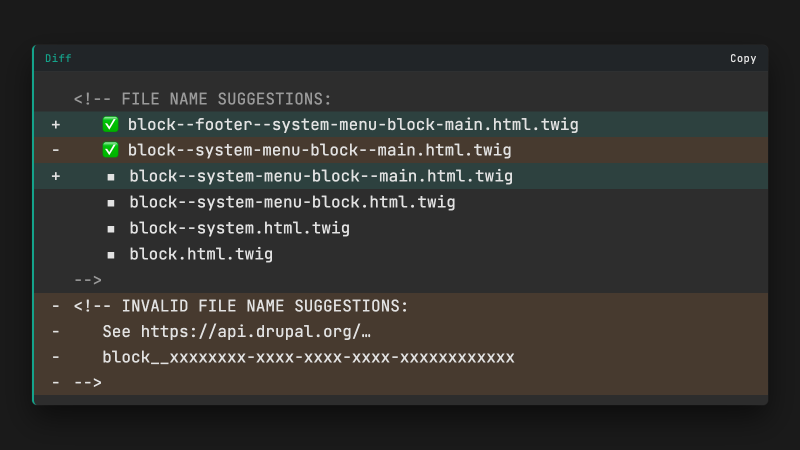Viewport: 800px width, 450px height.
Task: Select text block--system-menu-block.html.twig
Action: (x=292, y=202)
